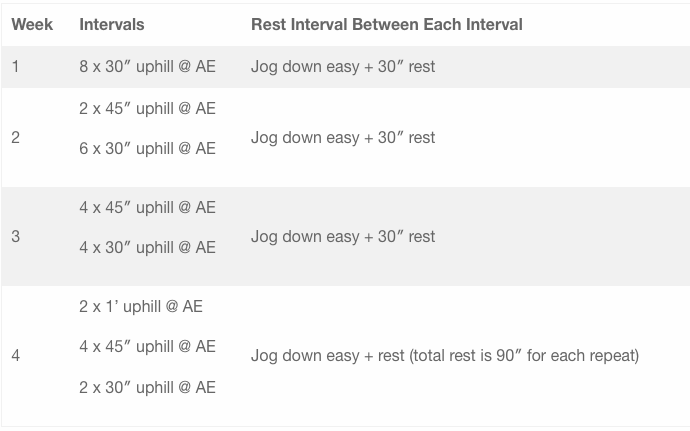Select the week 2 rest interval text
Screen dimensions: 690x431
[x=343, y=137]
